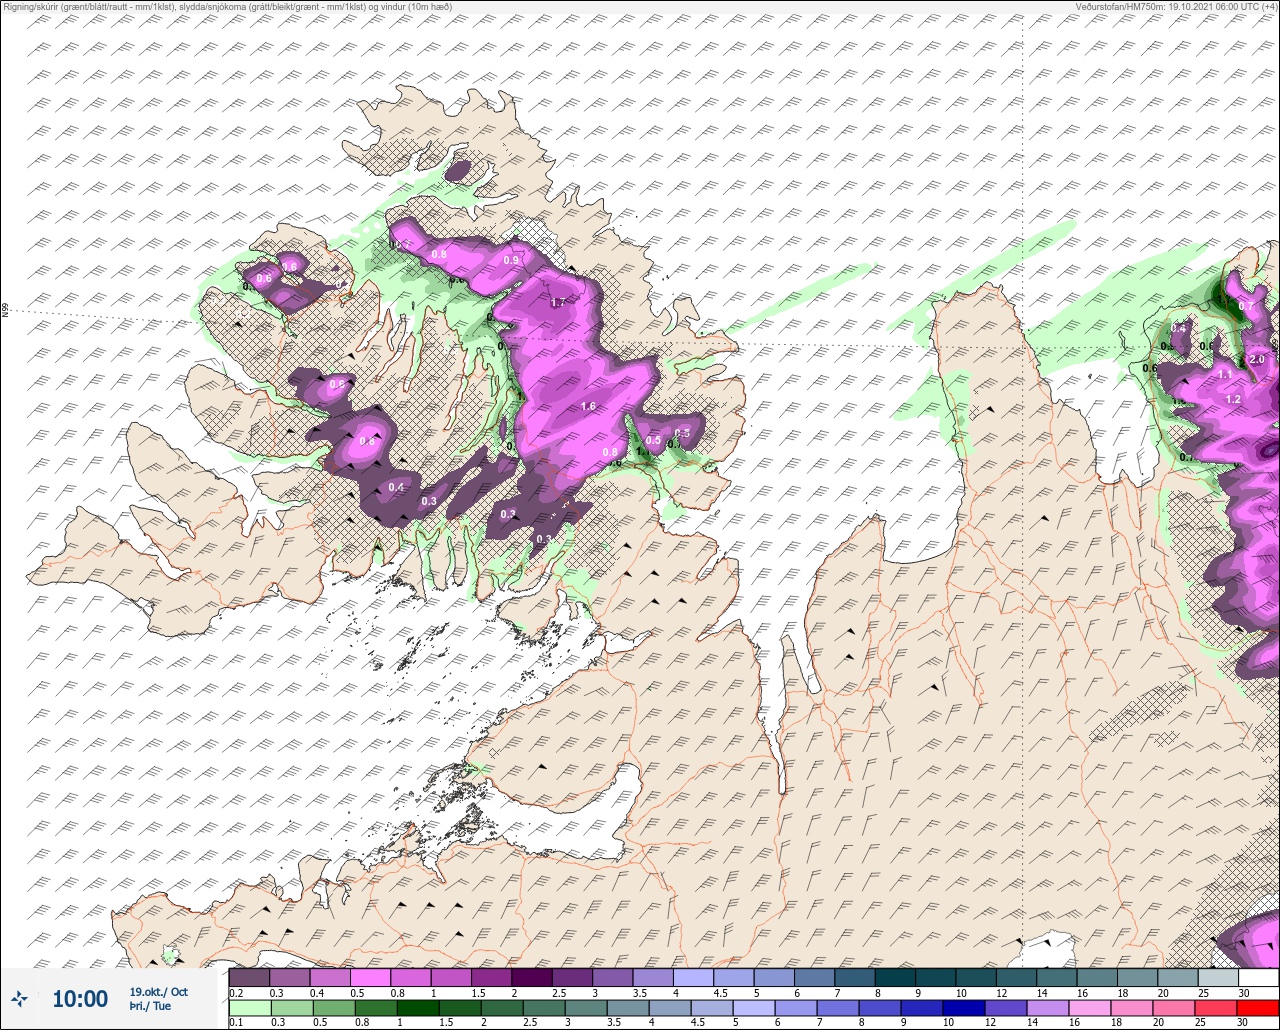Click the four-point star icon beside 10:00
1280x1030 pixels.
pos(19,998)
